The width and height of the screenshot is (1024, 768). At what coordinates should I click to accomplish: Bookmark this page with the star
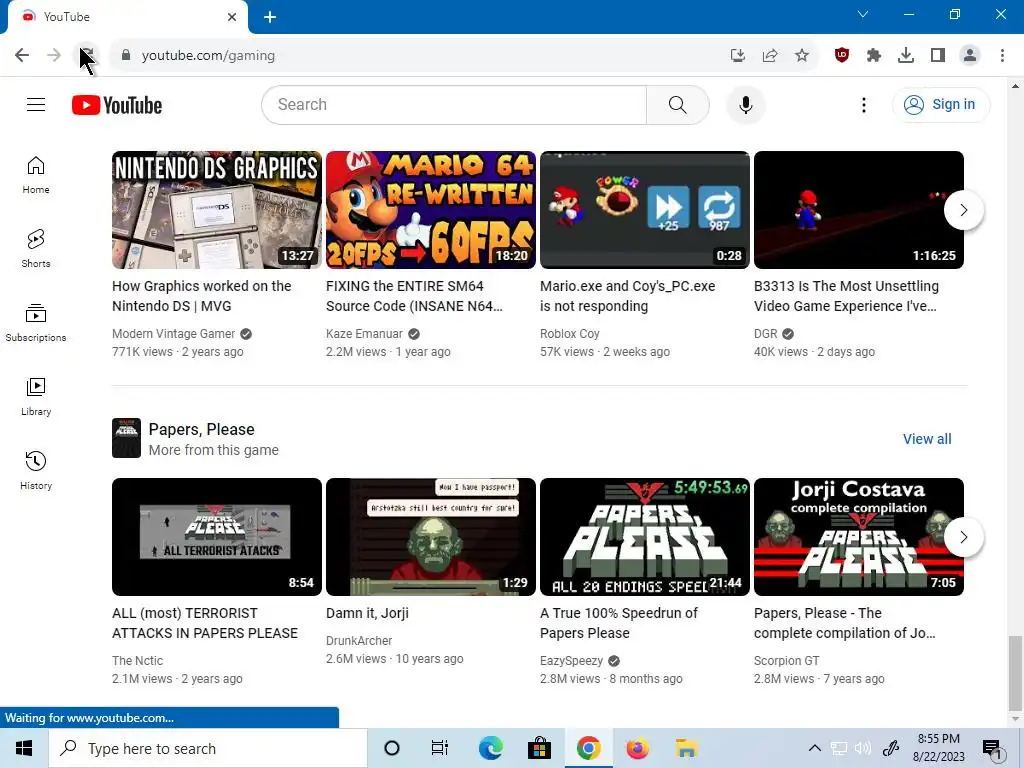(x=802, y=56)
